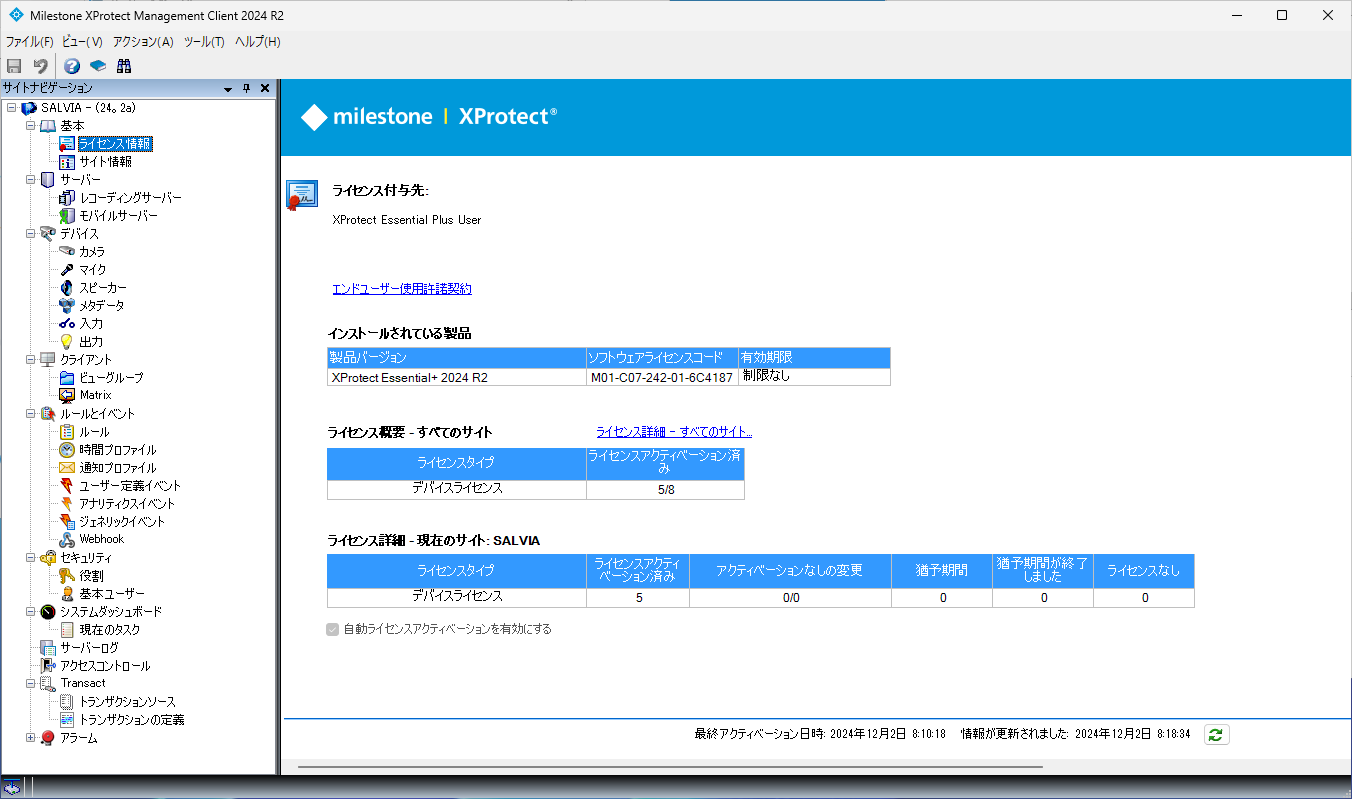The height and width of the screenshot is (799, 1352).
Task: Collapse the SALVIA root node
Action: (x=11, y=108)
